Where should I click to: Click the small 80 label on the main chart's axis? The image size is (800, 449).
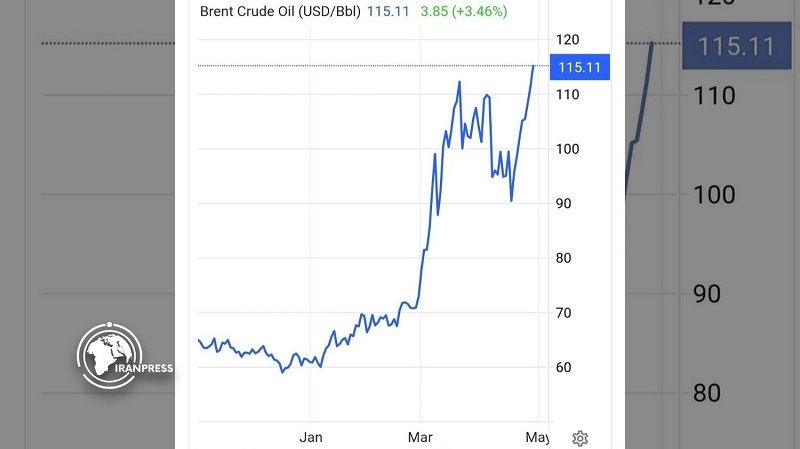click(x=564, y=258)
